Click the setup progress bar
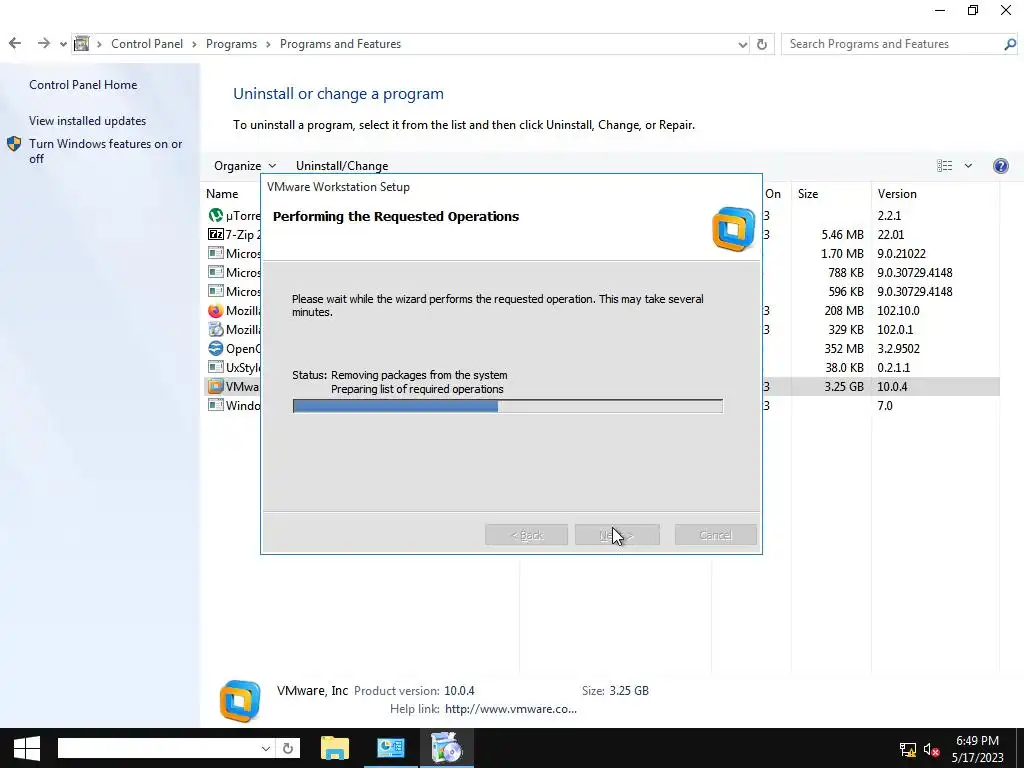 click(507, 406)
